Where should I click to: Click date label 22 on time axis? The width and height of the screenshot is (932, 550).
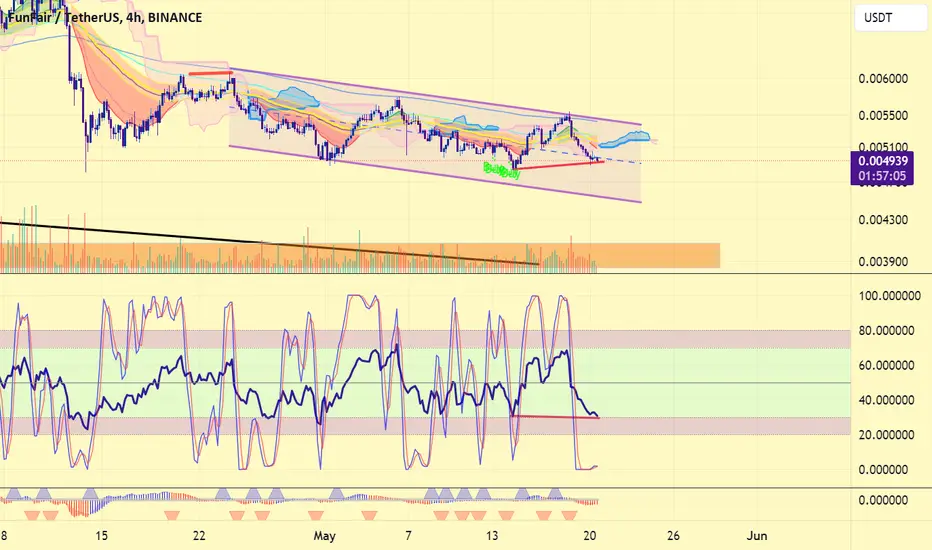(199, 536)
